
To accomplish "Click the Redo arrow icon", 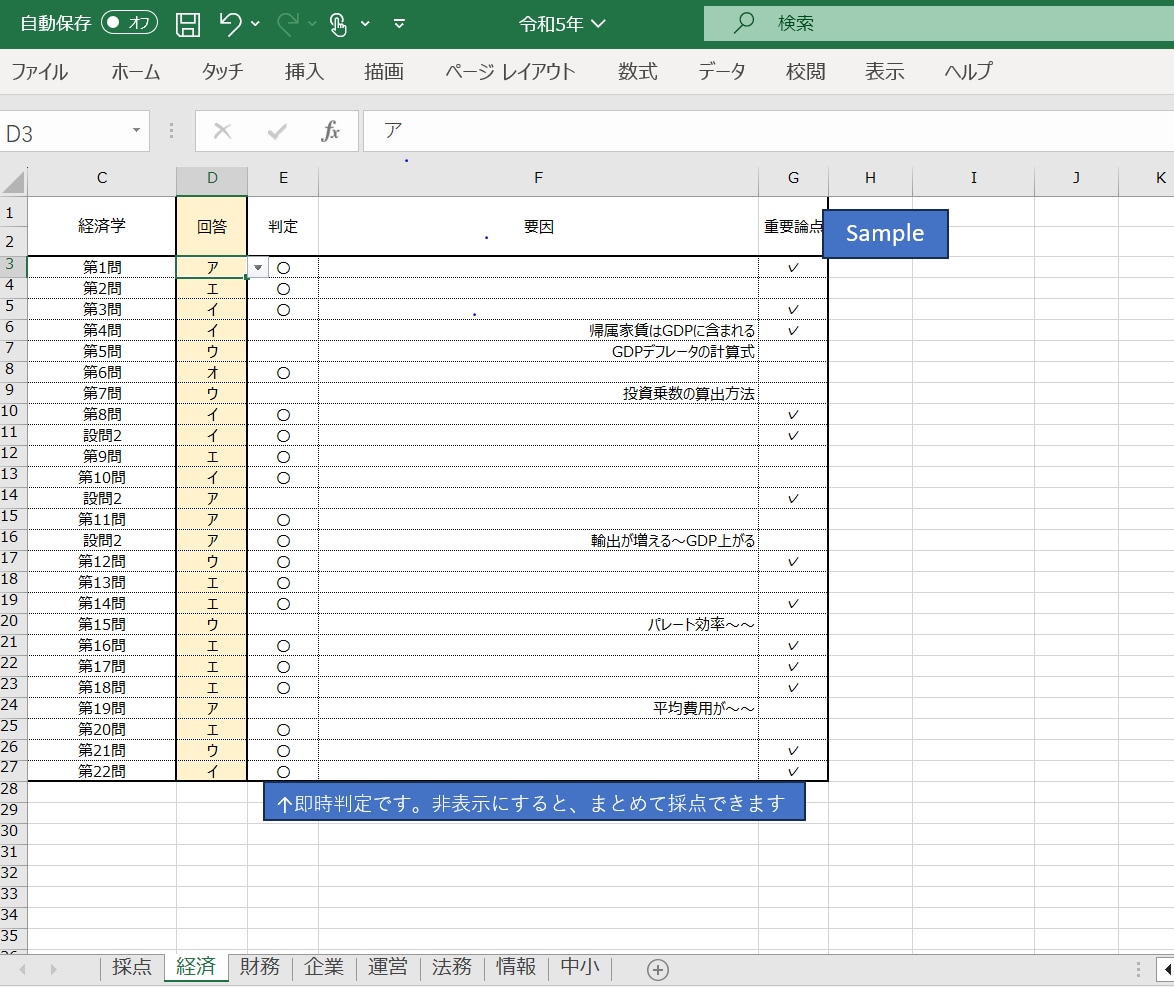I will click(288, 24).
